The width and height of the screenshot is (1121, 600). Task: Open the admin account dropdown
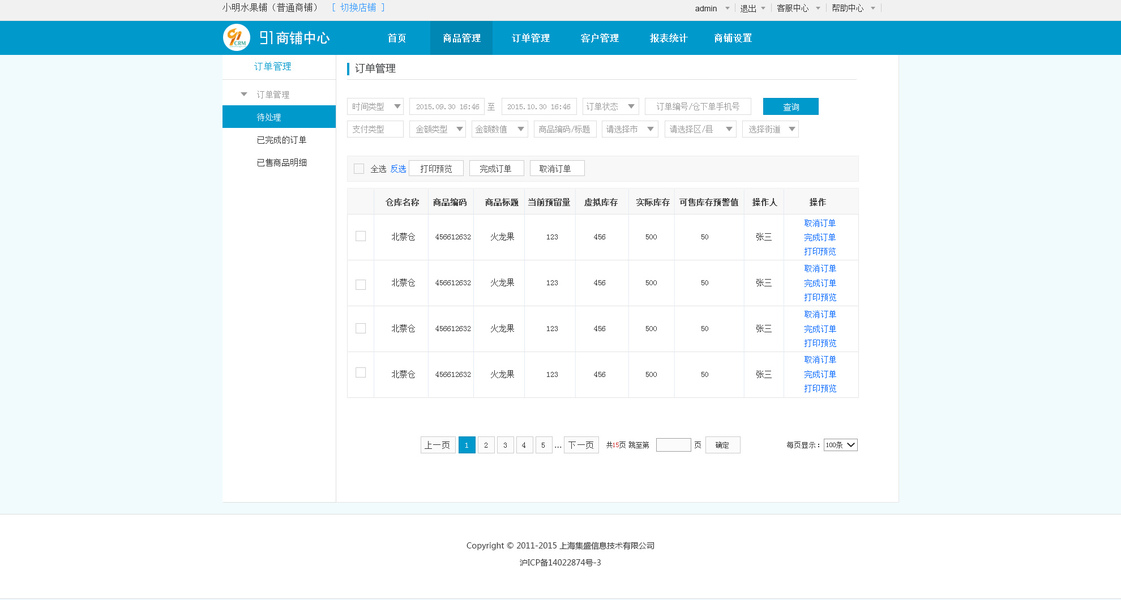(712, 9)
